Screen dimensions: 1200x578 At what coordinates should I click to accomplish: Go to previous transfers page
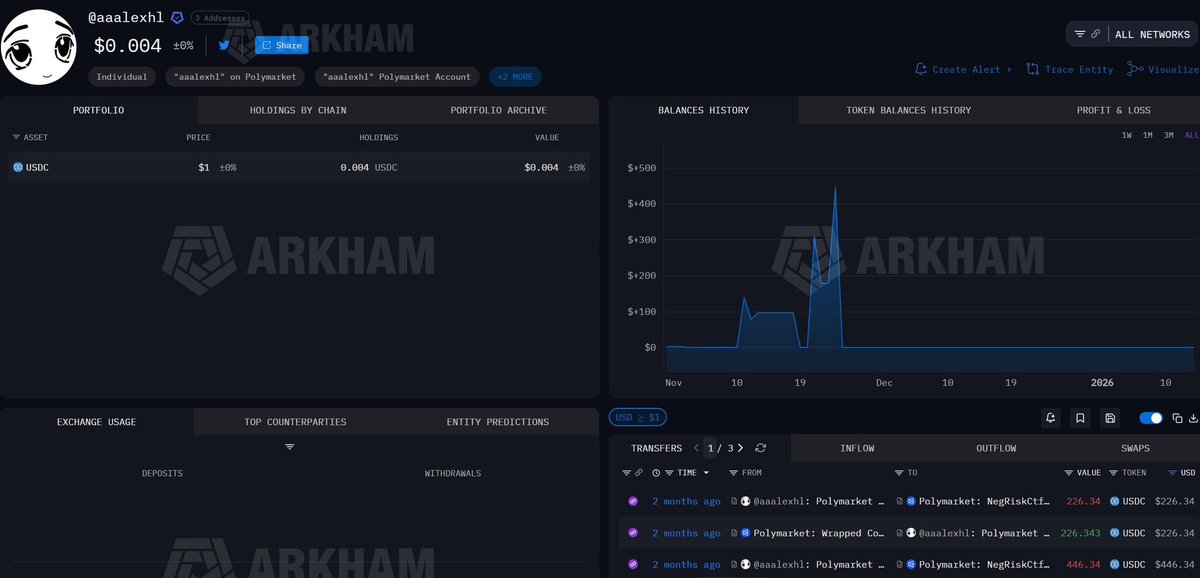pyautogui.click(x=696, y=448)
